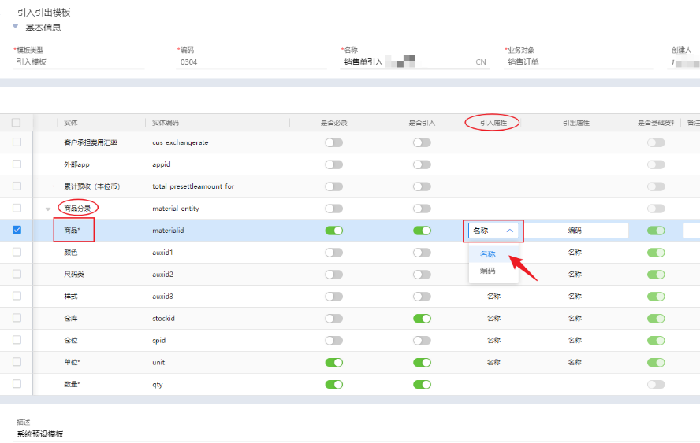Disable 是否必录 switch for unit row

(x=334, y=362)
